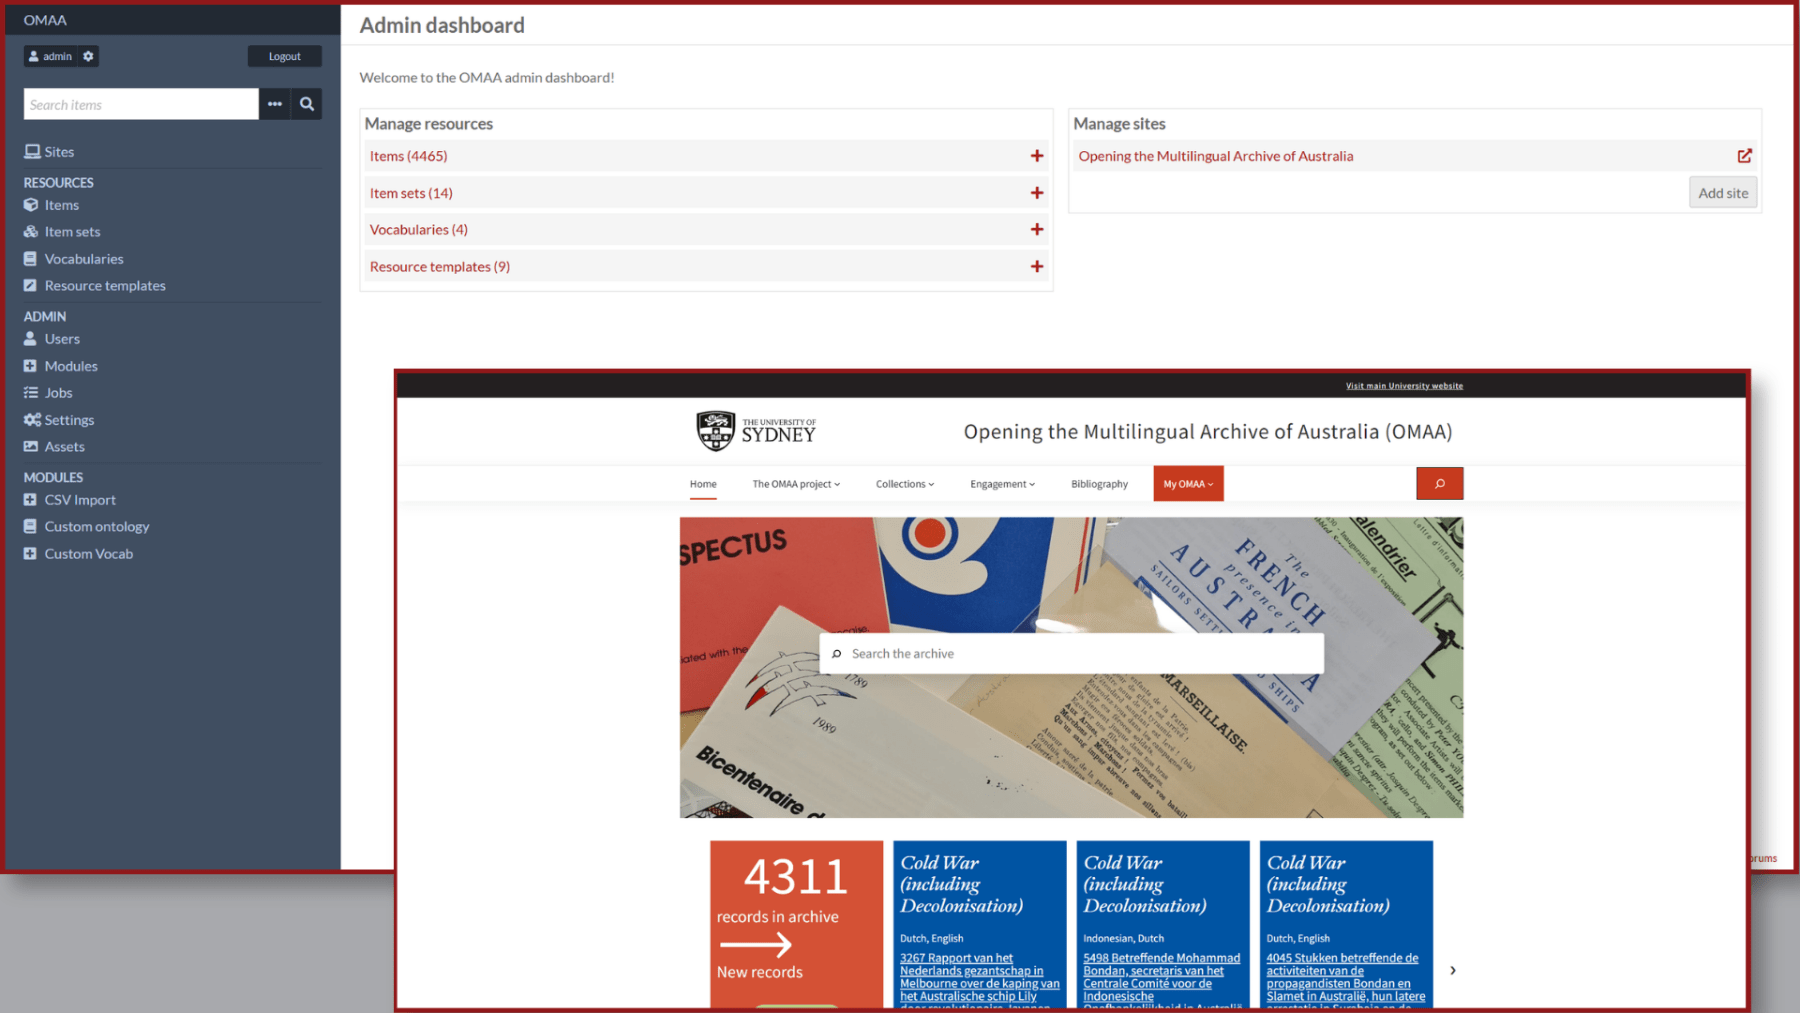Click the Custom ontology icon
Image resolution: width=1800 pixels, height=1013 pixels.
click(x=30, y=527)
